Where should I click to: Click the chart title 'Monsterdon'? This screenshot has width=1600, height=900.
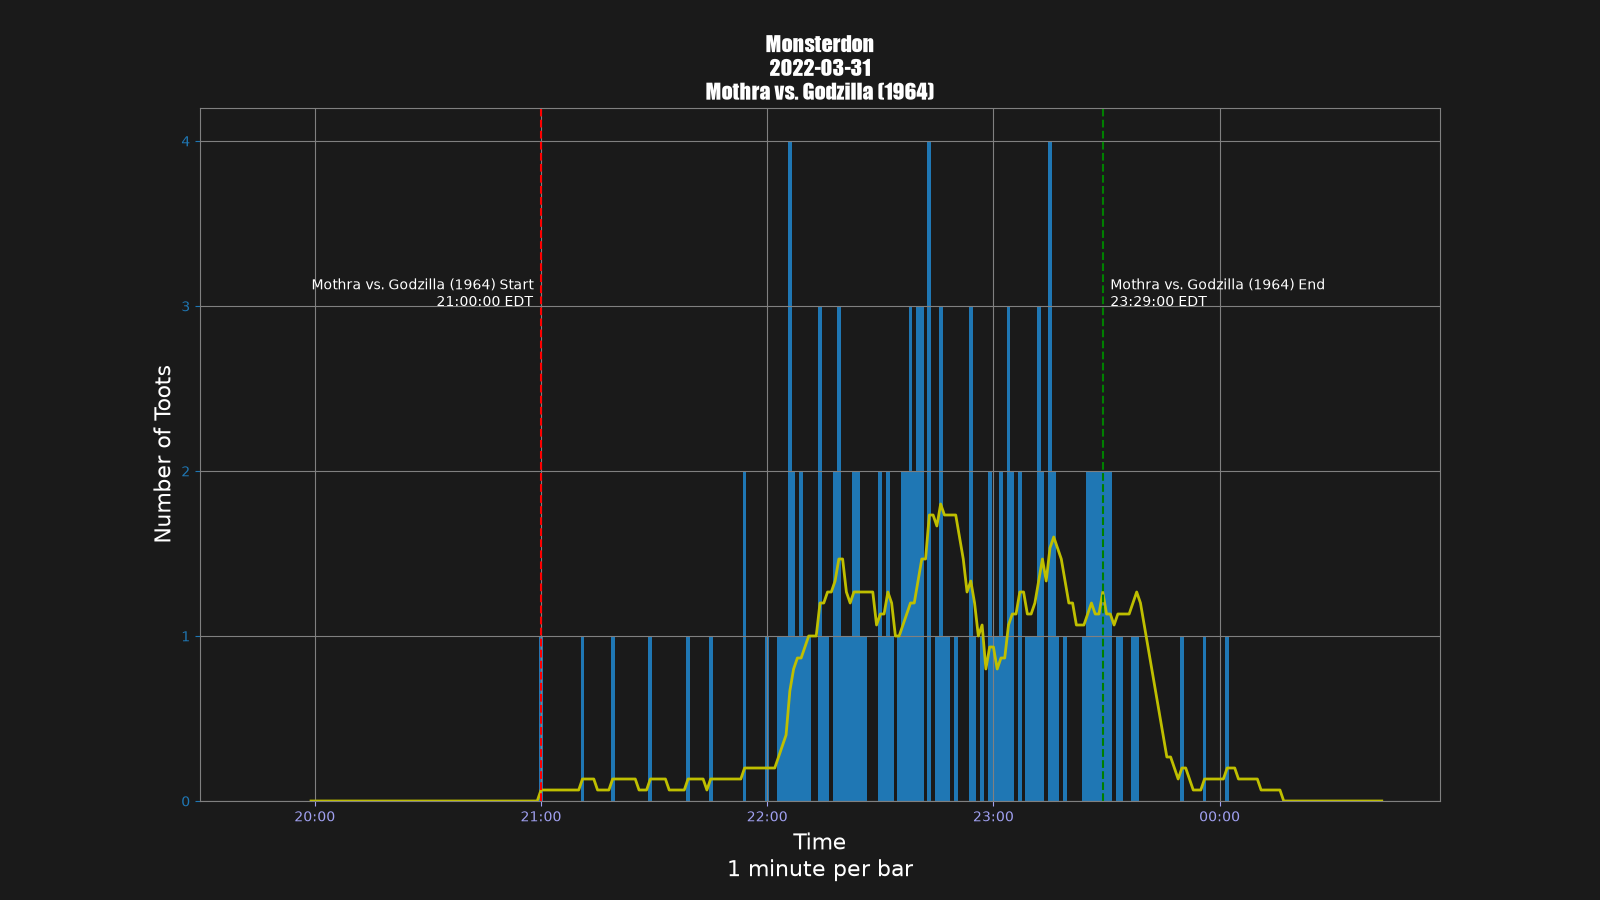pyautogui.click(x=819, y=44)
